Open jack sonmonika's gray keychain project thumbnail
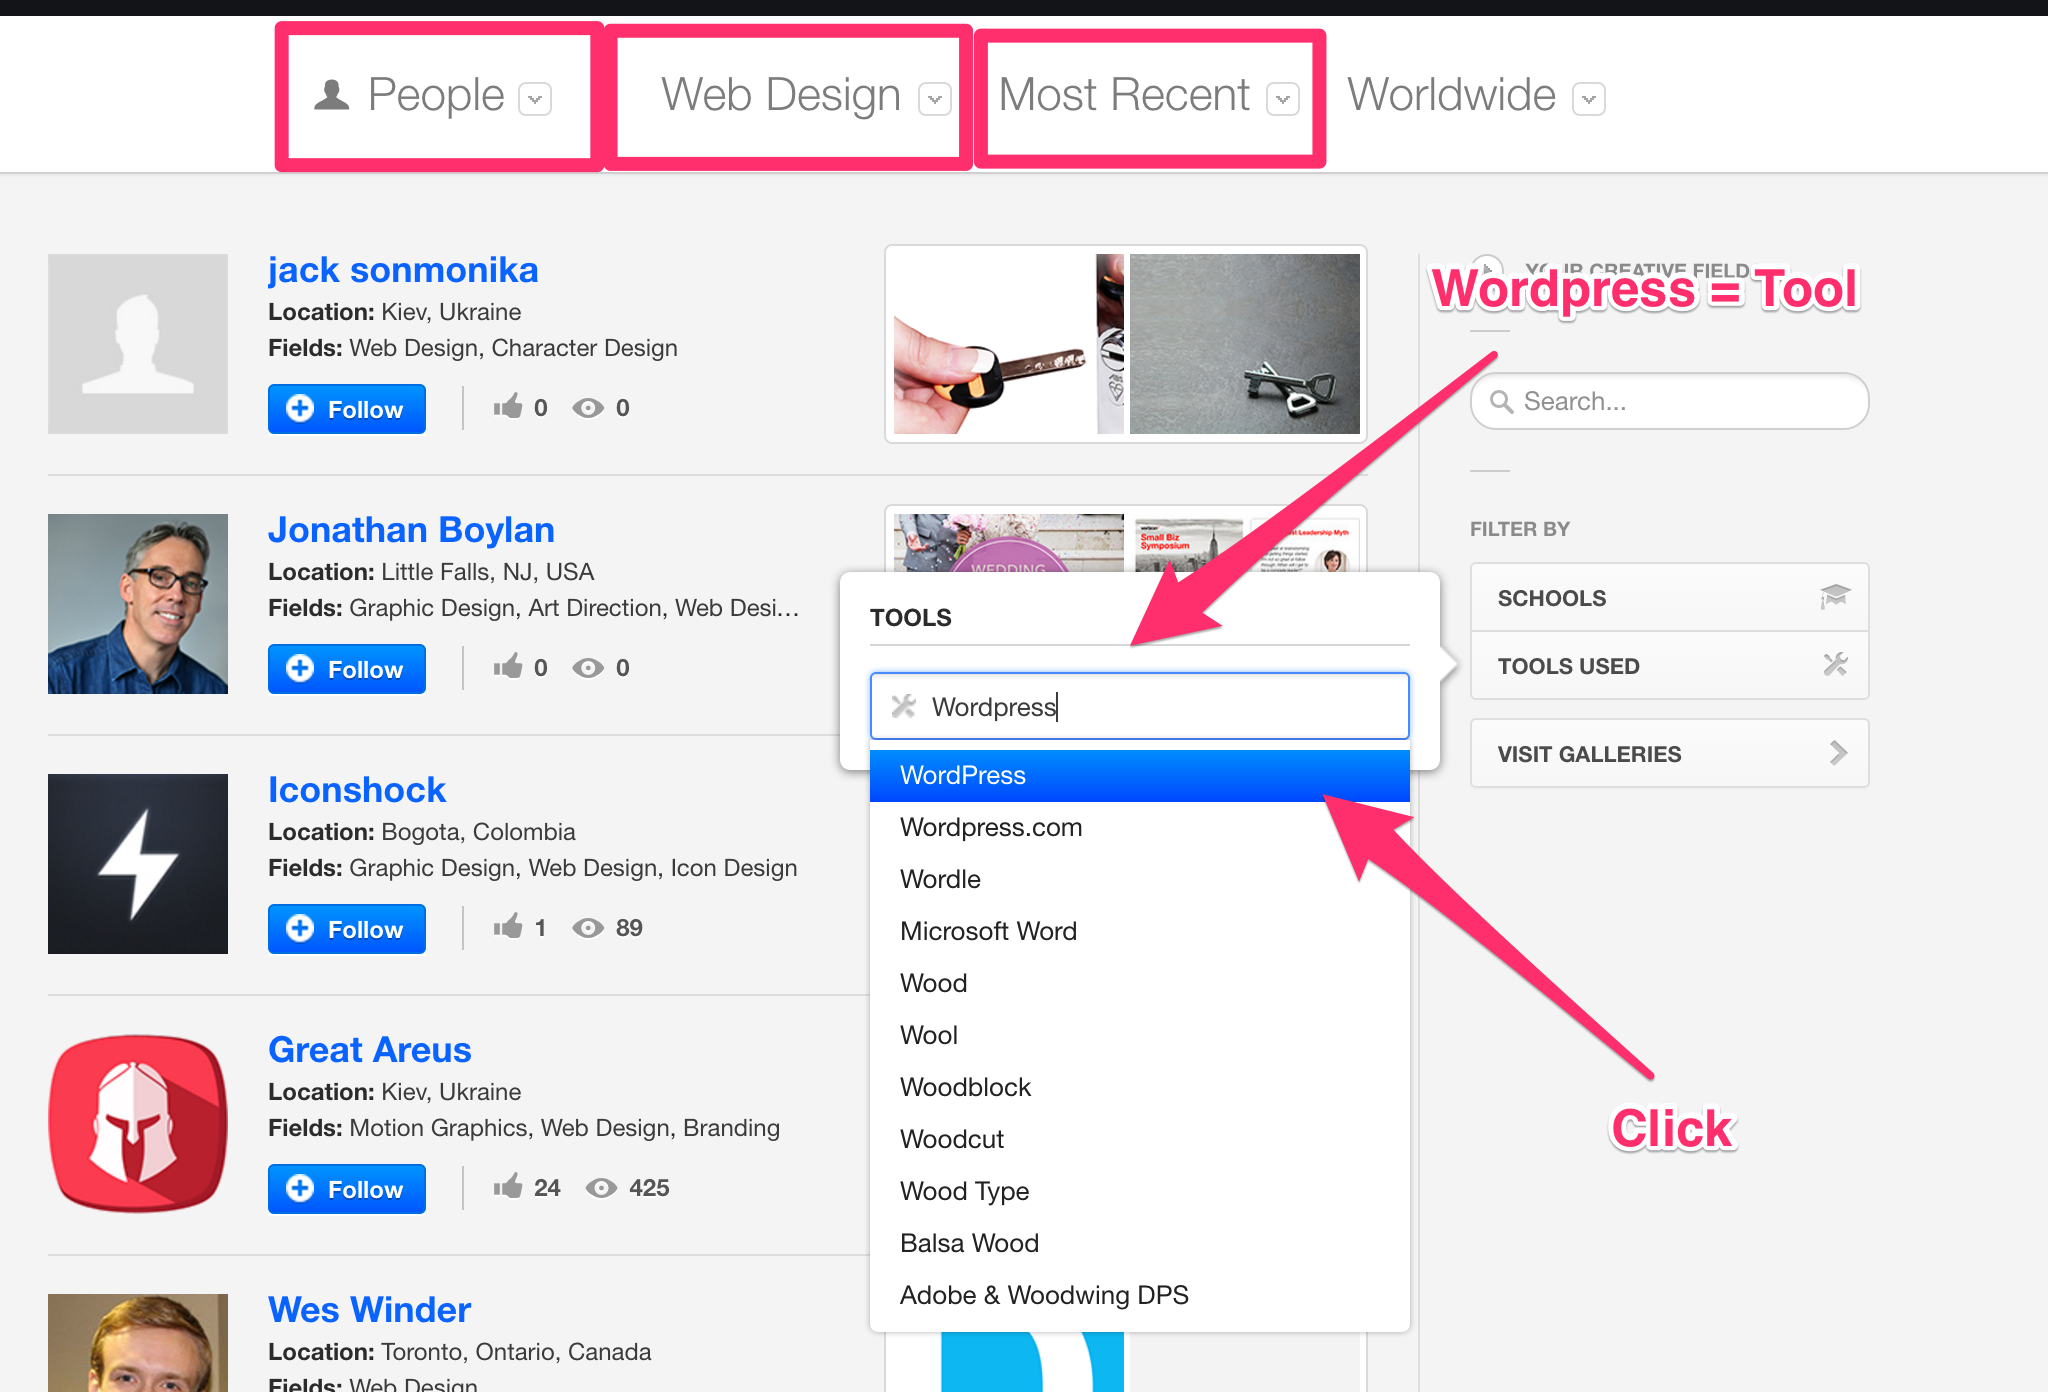Viewport: 2048px width, 1392px height. click(x=1245, y=344)
